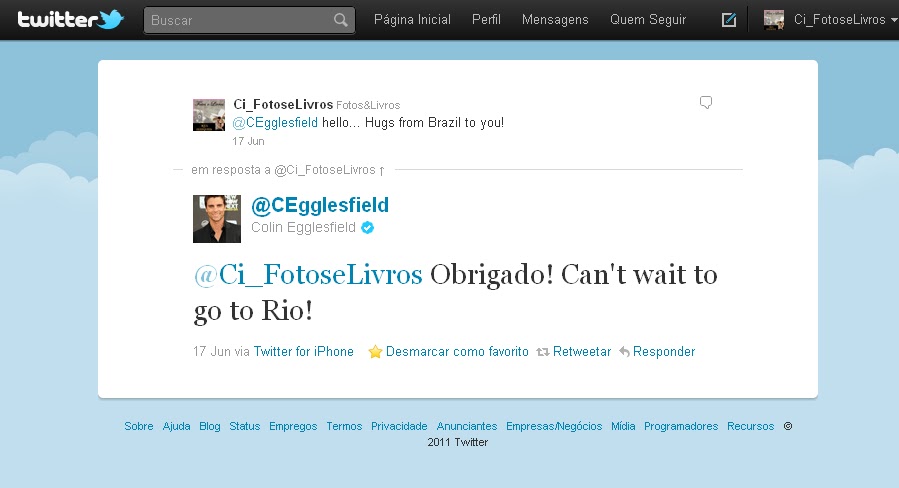Screen dimensions: 899x488
Task: Open the Mensagens menu item
Action: point(555,20)
